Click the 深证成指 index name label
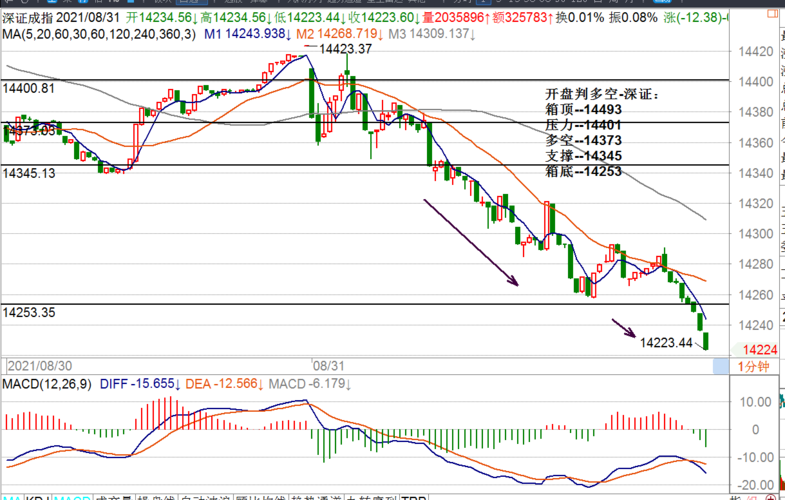This screenshot has width=785, height=500. 28,18
